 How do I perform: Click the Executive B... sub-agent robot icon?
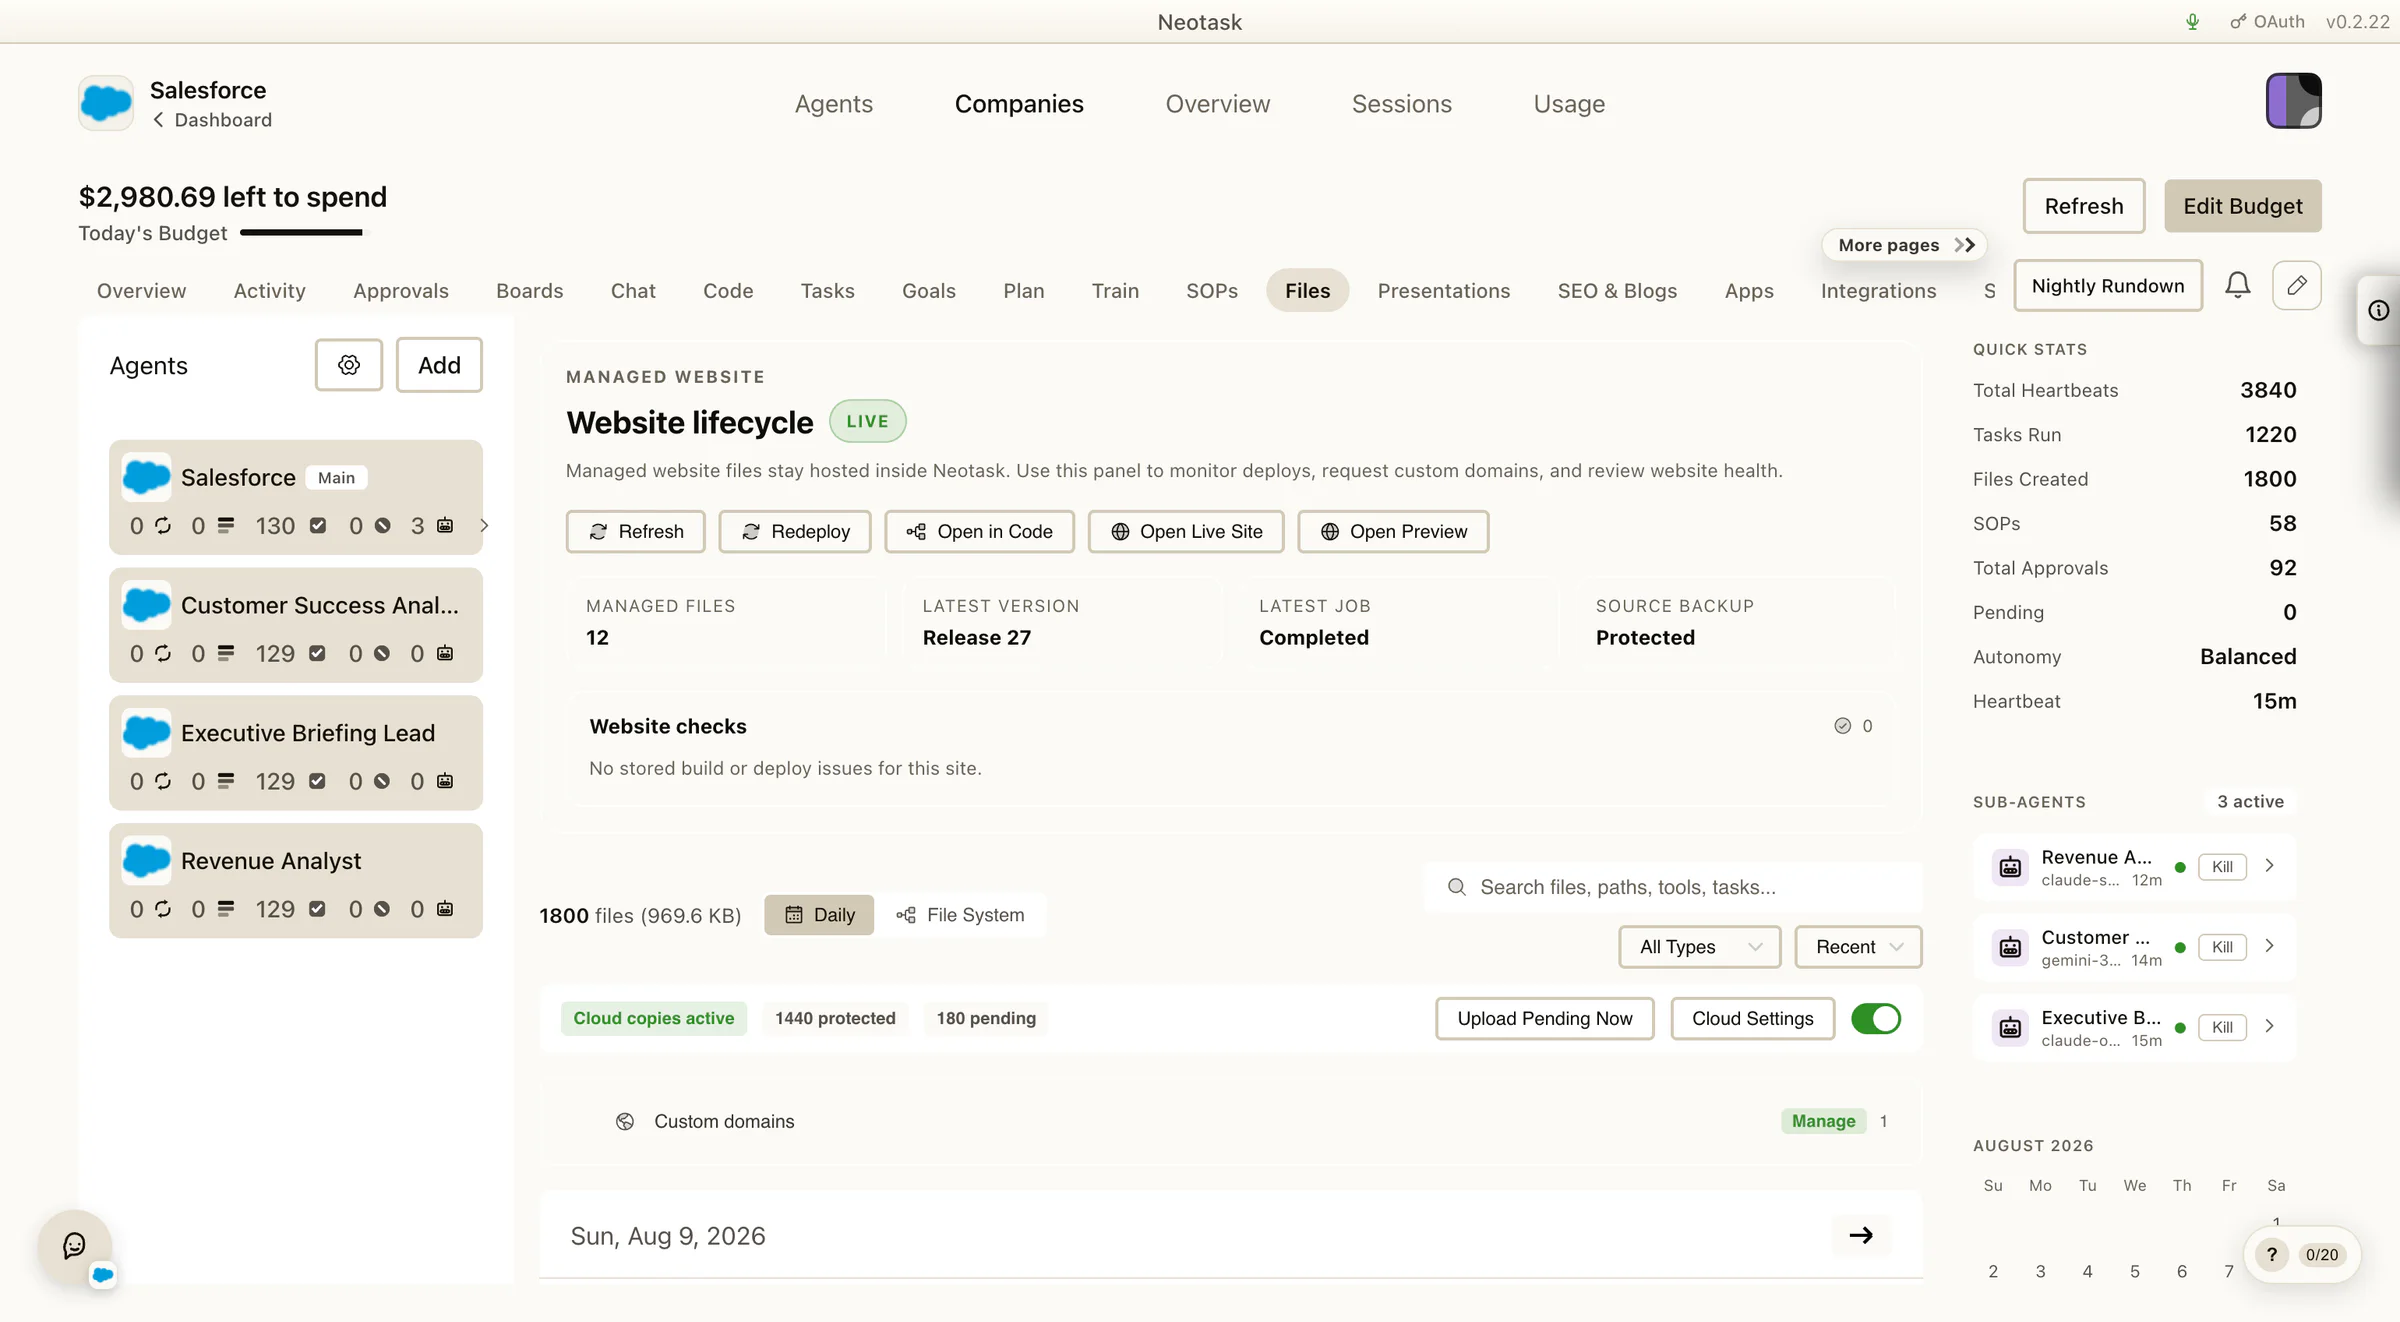tap(2010, 1027)
